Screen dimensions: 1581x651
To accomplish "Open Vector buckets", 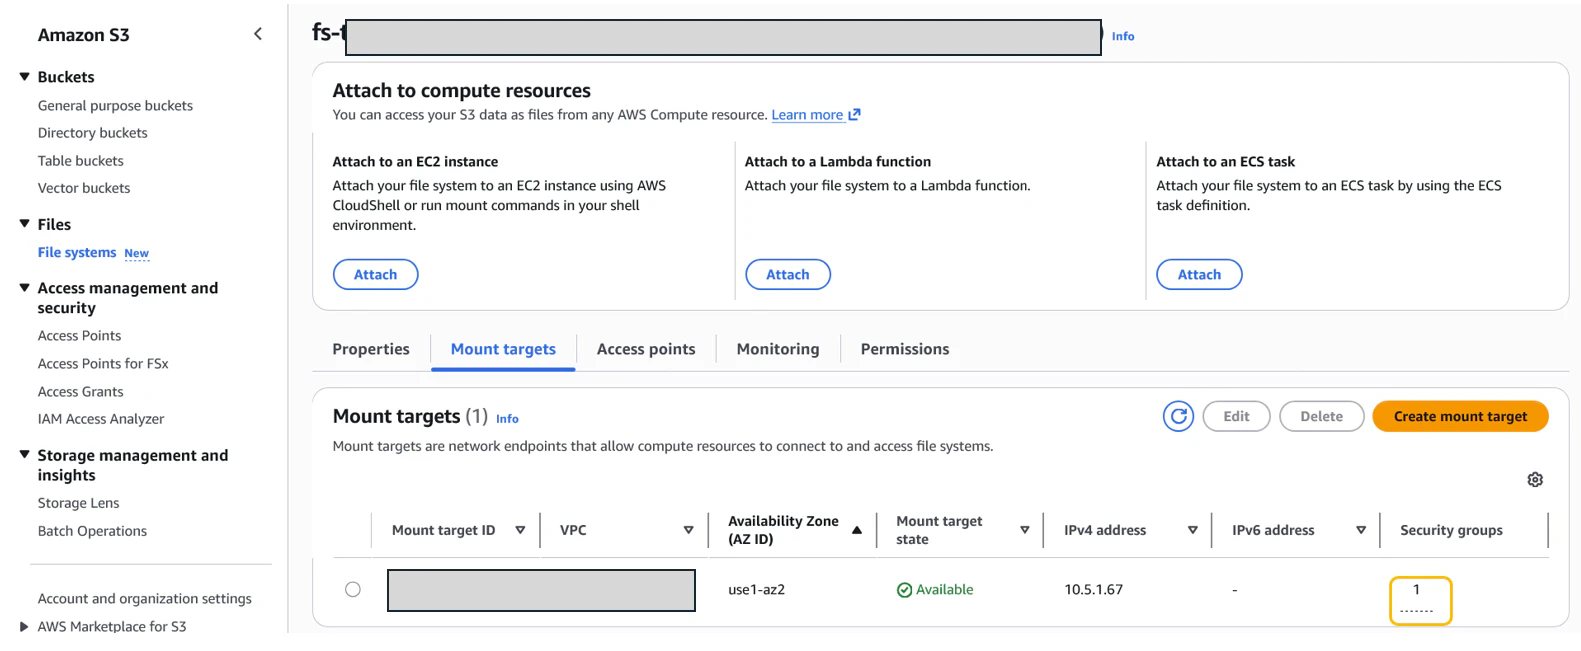I will (83, 188).
